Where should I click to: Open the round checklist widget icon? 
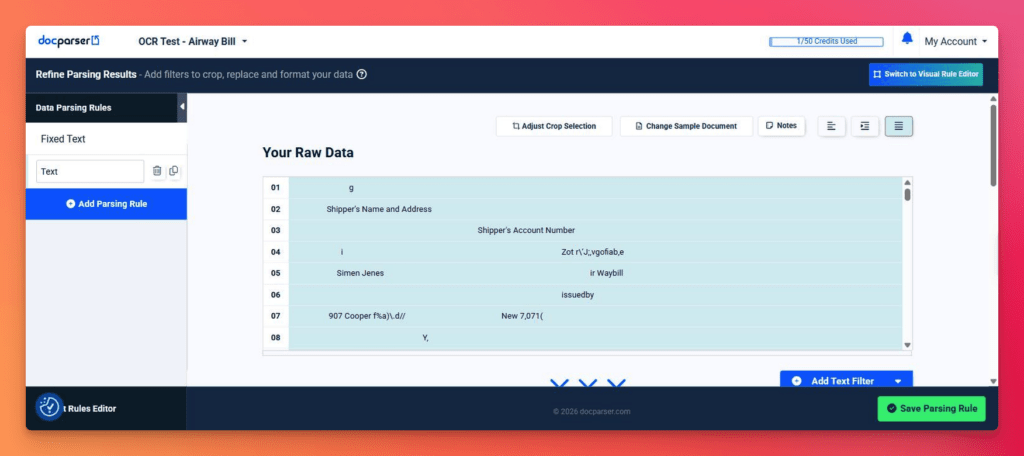[x=49, y=407]
